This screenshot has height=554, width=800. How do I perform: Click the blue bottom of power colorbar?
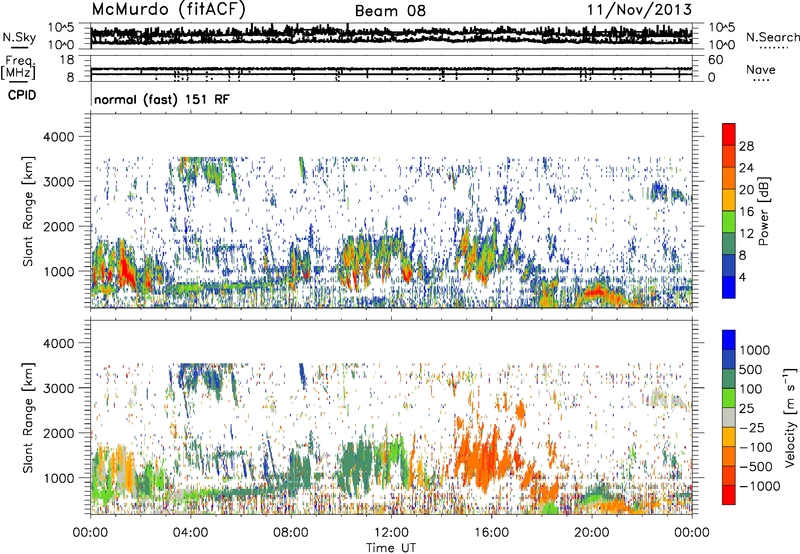click(x=729, y=288)
